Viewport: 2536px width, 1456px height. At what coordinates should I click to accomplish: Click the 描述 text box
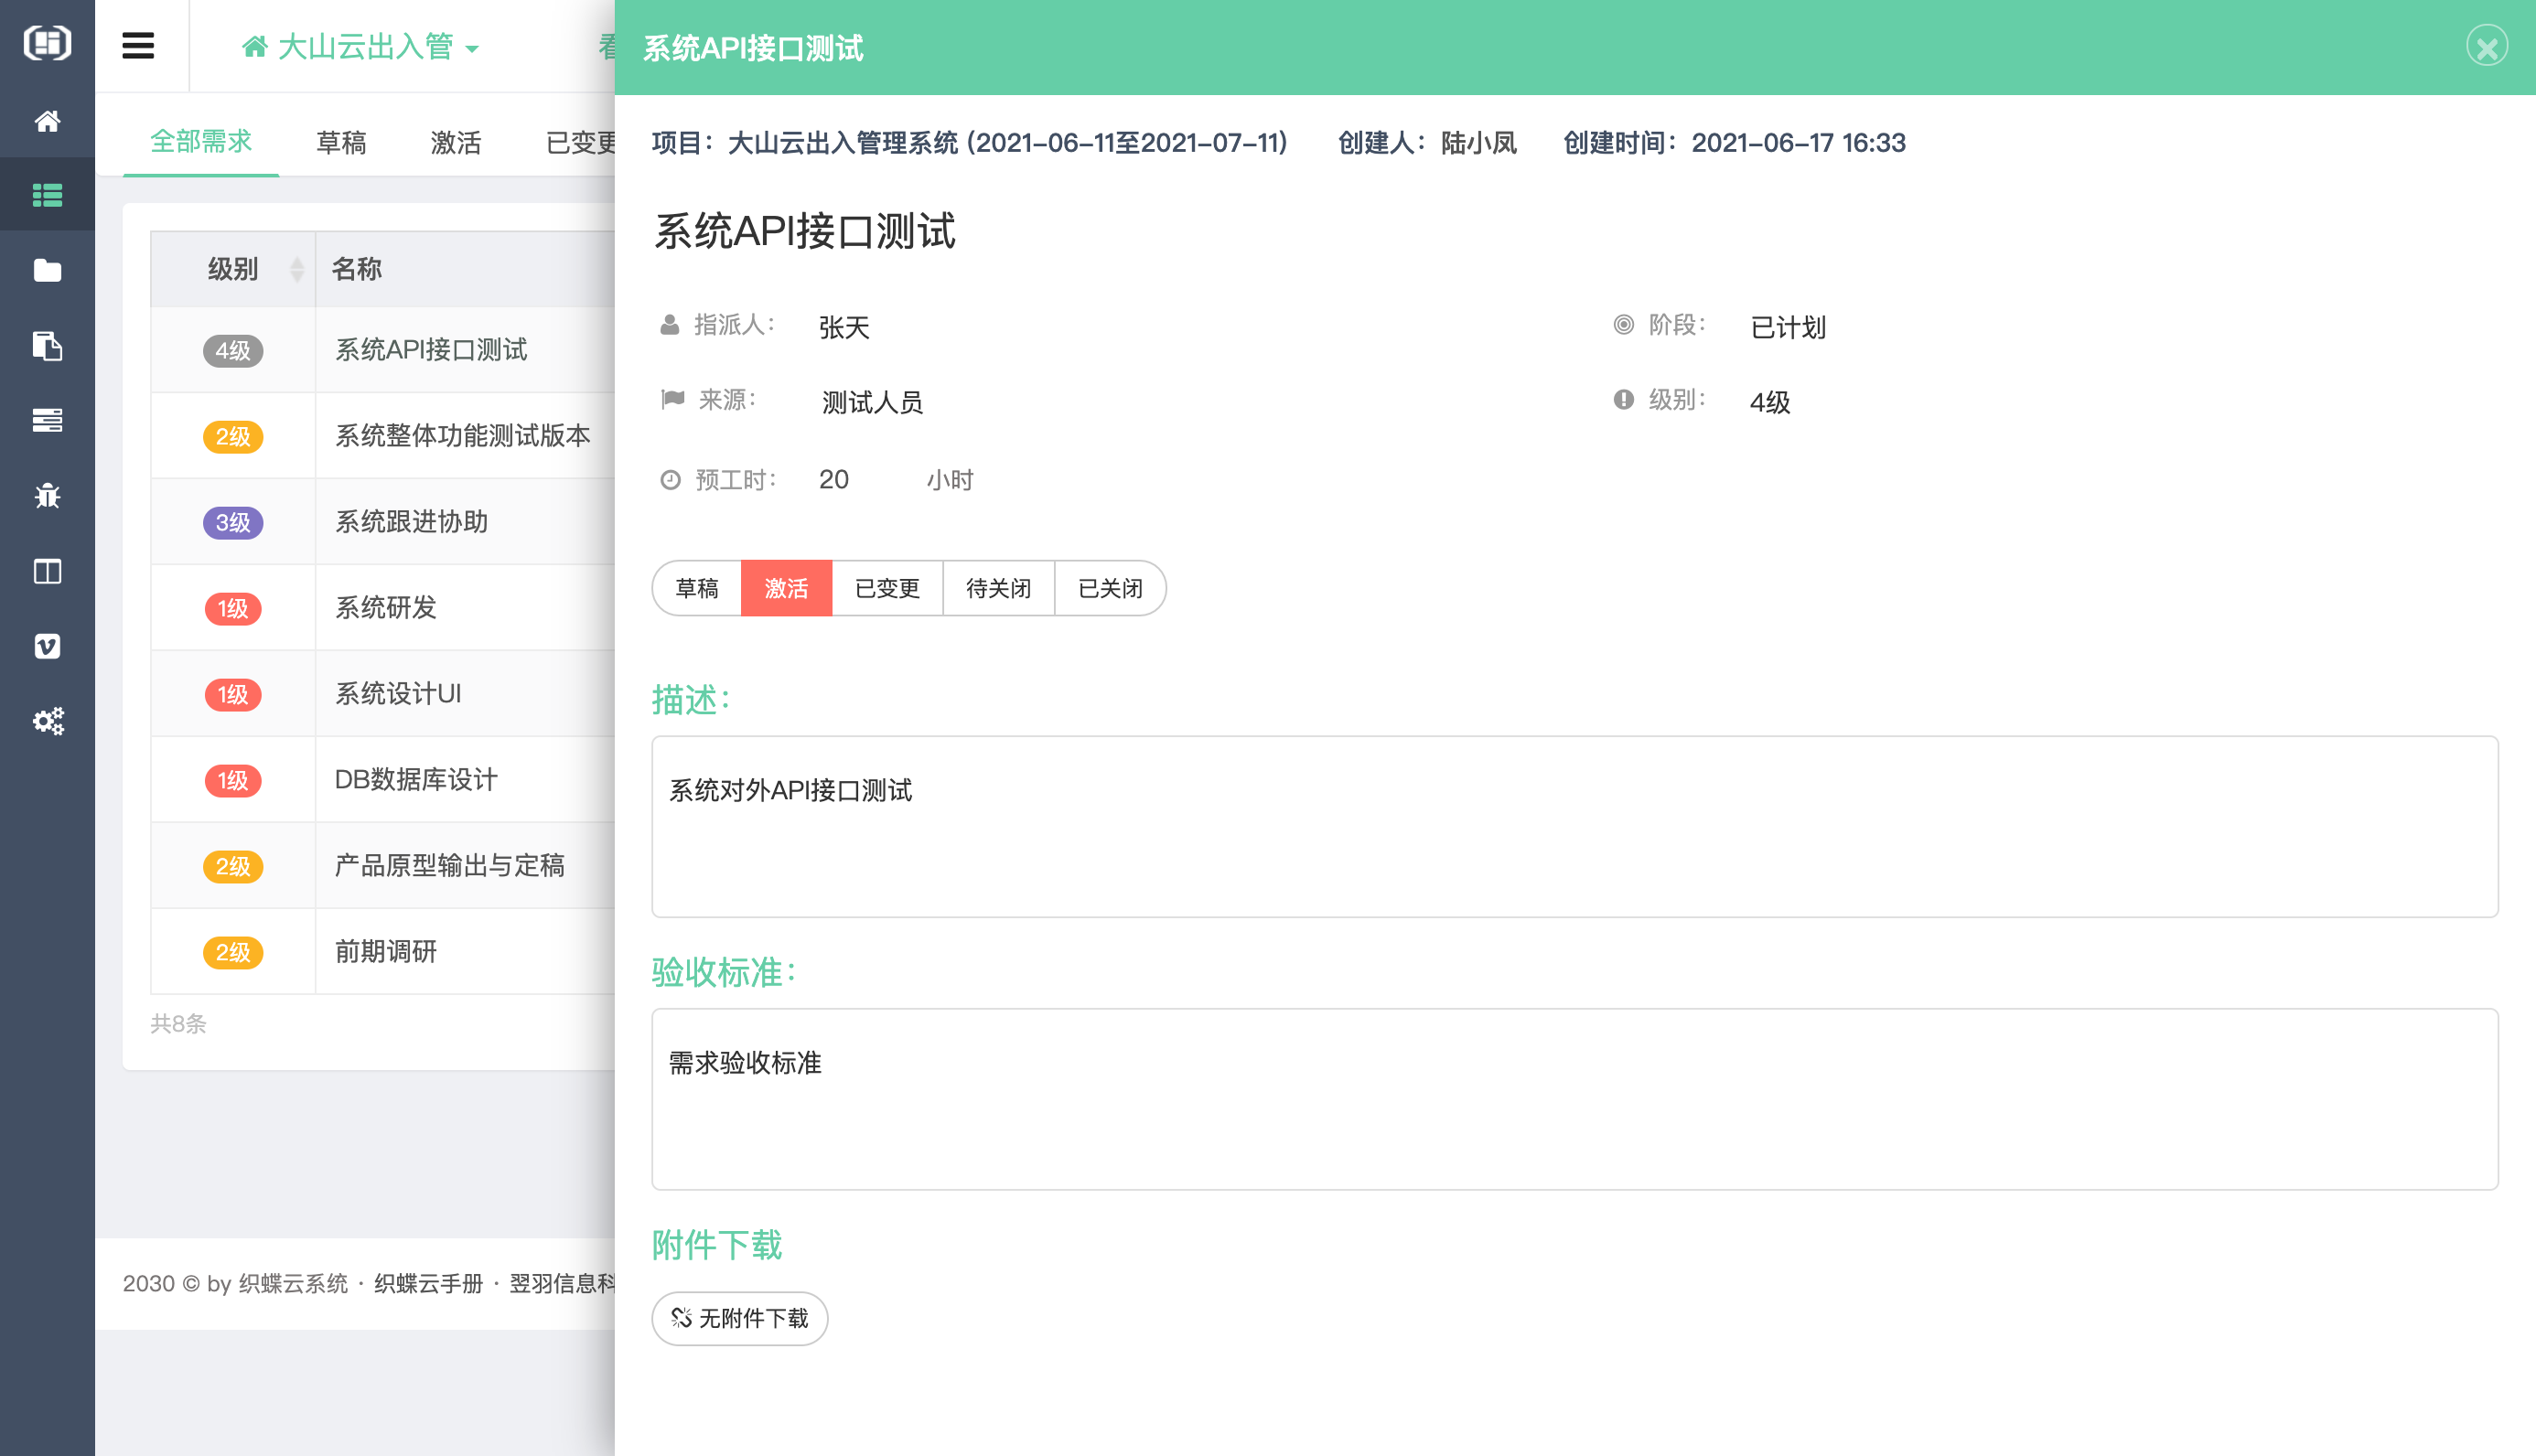click(1574, 826)
